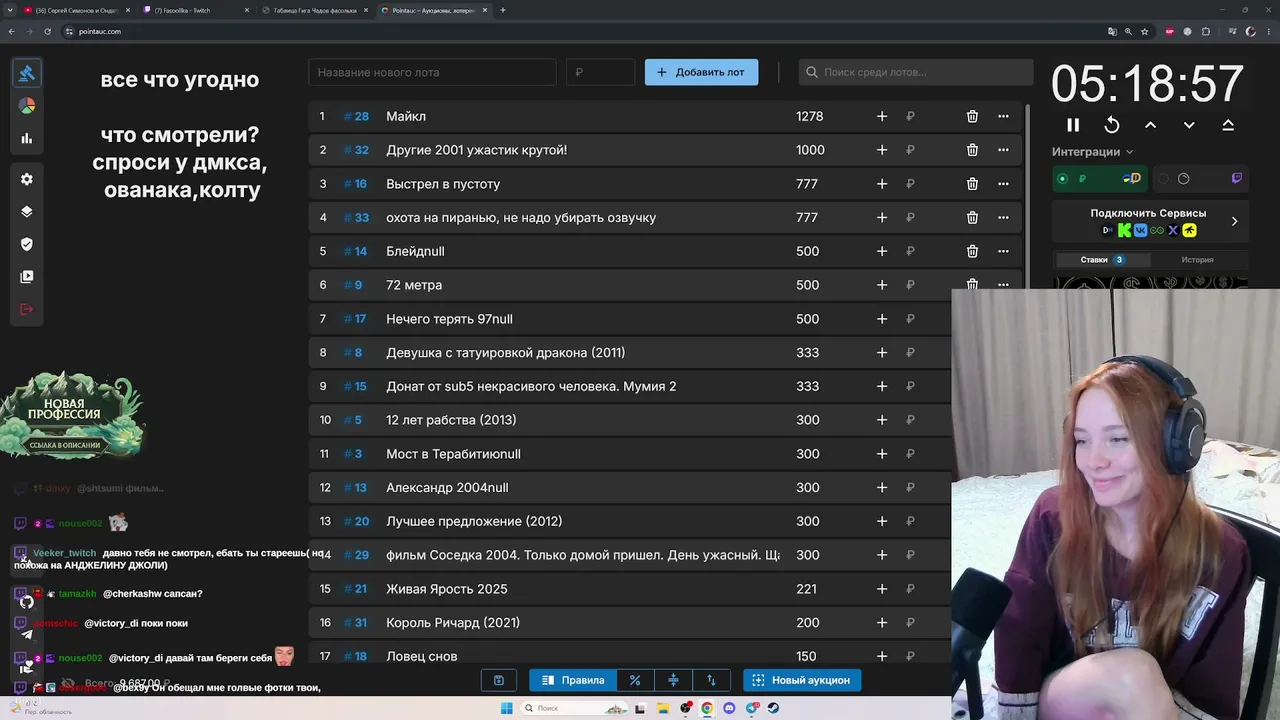
Task: Open more options for Блейдnull lot
Action: tap(1003, 251)
